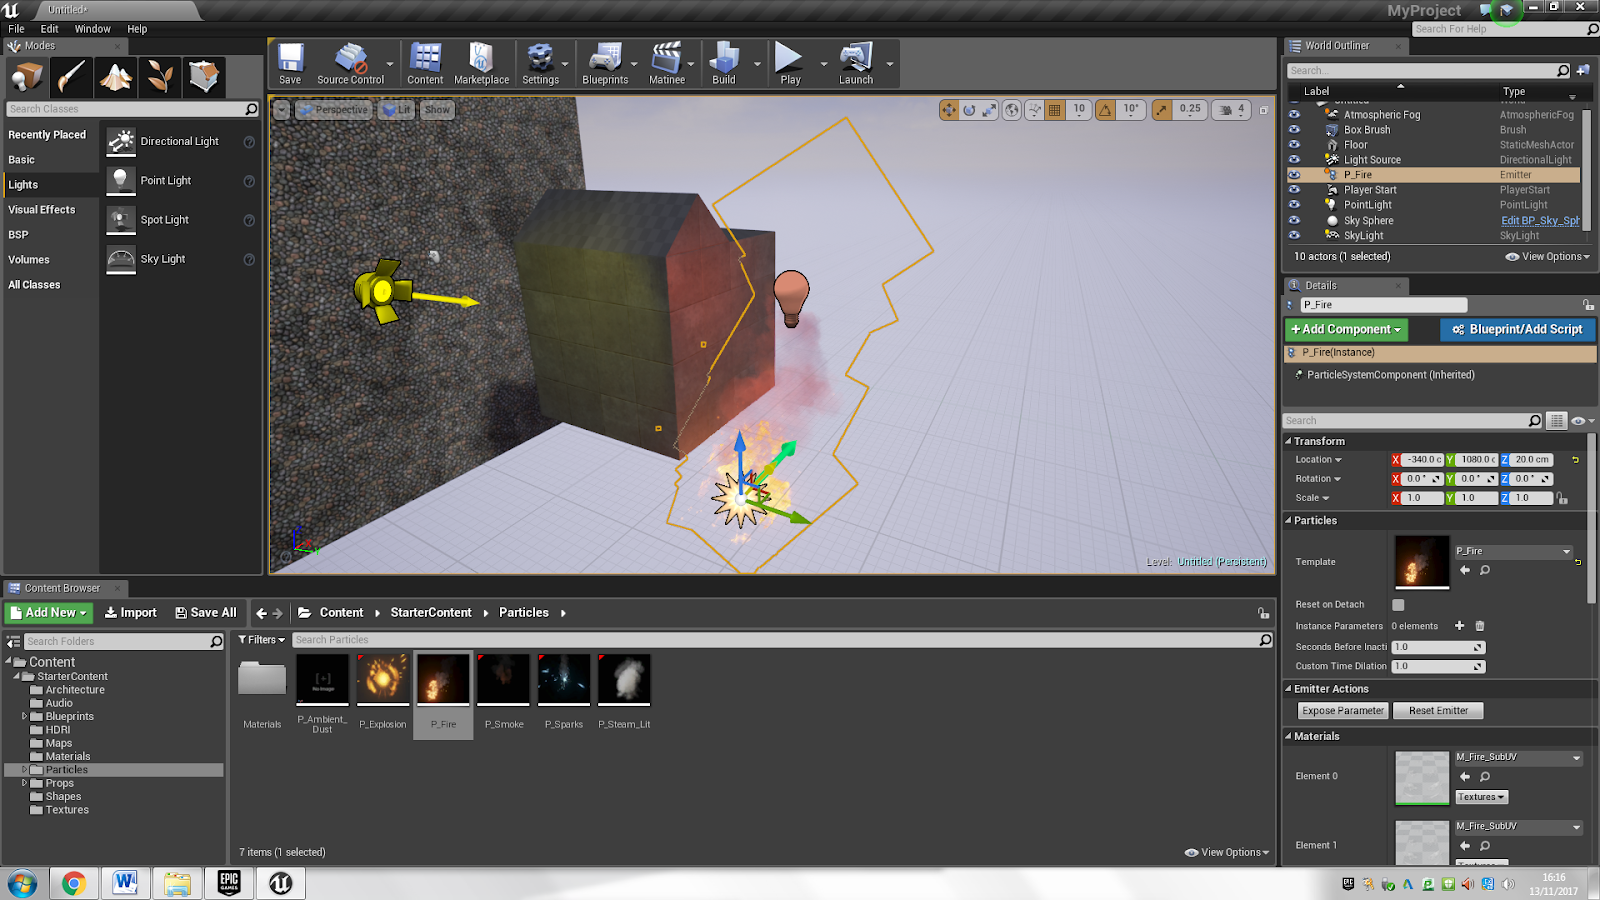Open the Window menu

coord(93,29)
